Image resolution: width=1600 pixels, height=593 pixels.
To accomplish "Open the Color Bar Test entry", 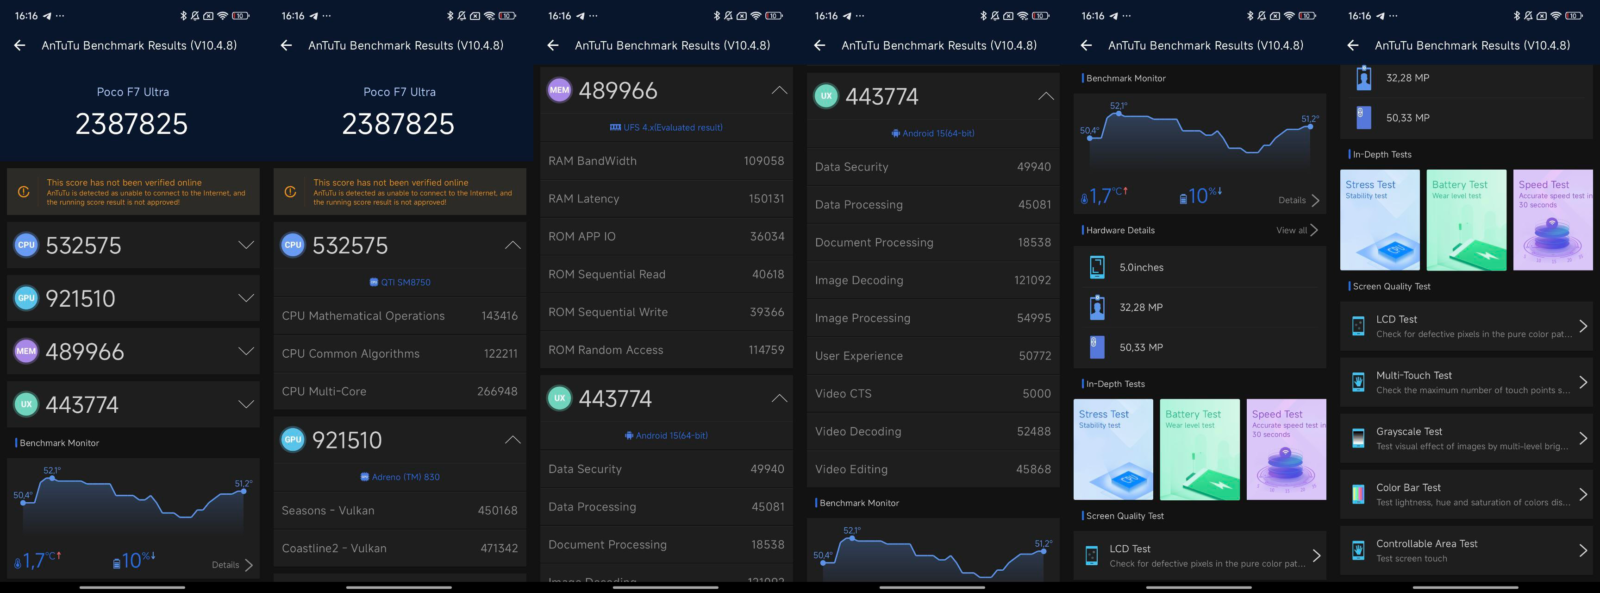I will coord(1466,494).
